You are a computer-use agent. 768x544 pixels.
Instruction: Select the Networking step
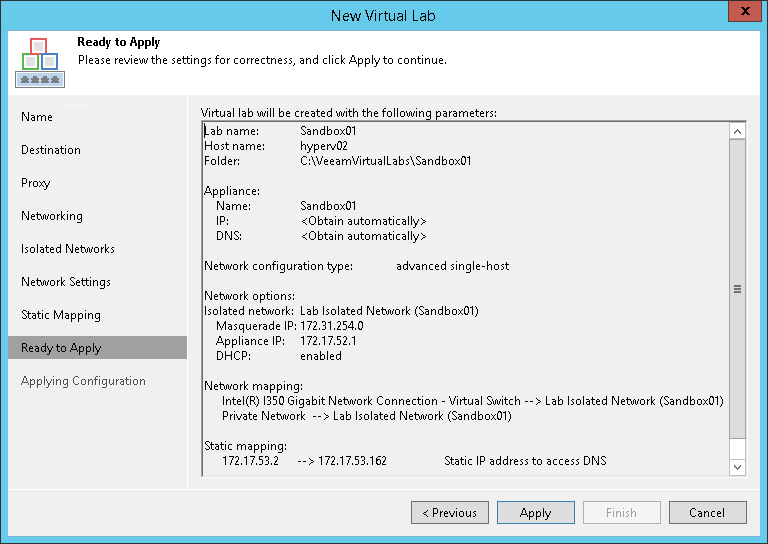(x=52, y=216)
